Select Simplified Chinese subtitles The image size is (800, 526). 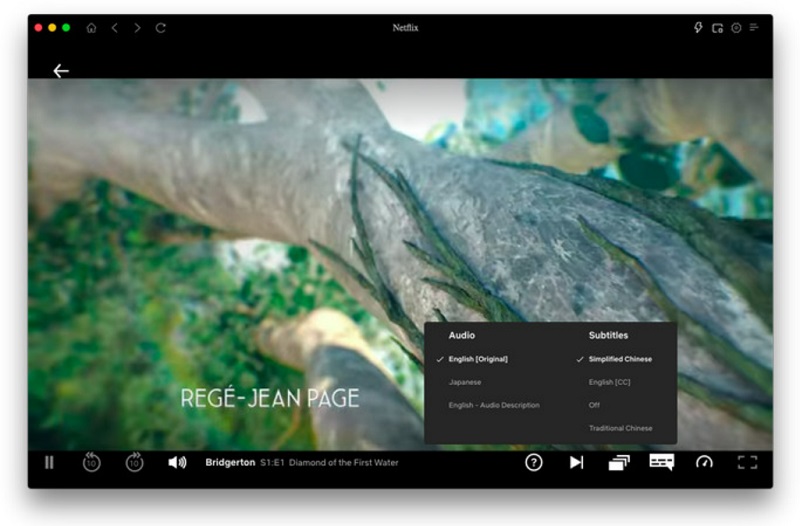[620, 359]
